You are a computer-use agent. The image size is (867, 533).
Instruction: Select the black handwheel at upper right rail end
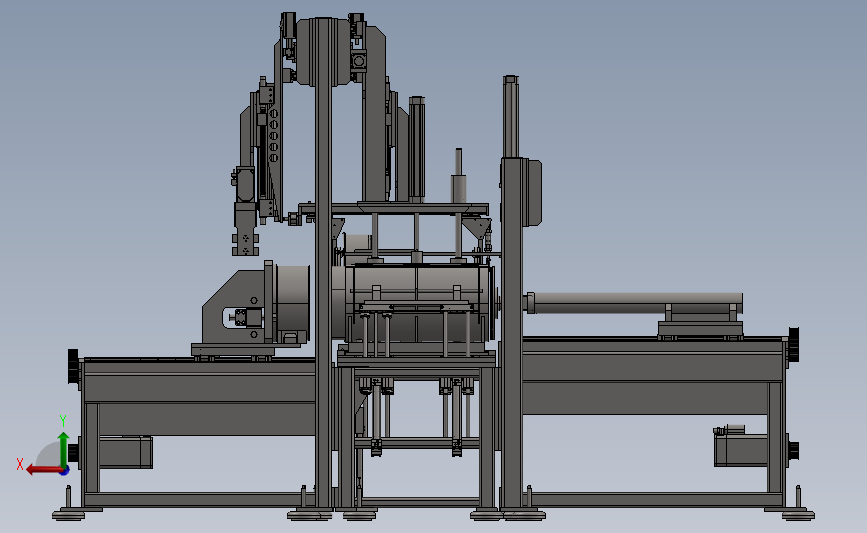(x=793, y=344)
